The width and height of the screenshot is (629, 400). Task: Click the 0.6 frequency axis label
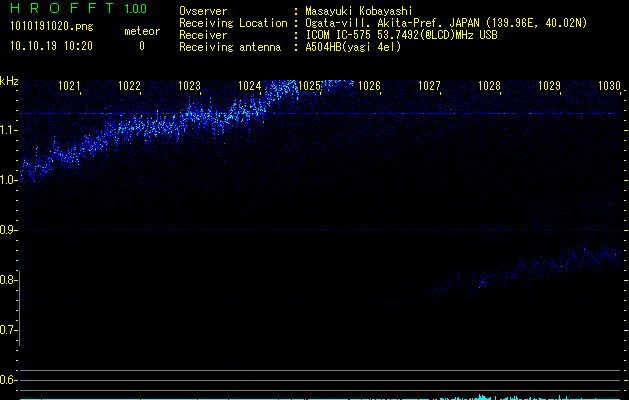pyautogui.click(x=8, y=380)
